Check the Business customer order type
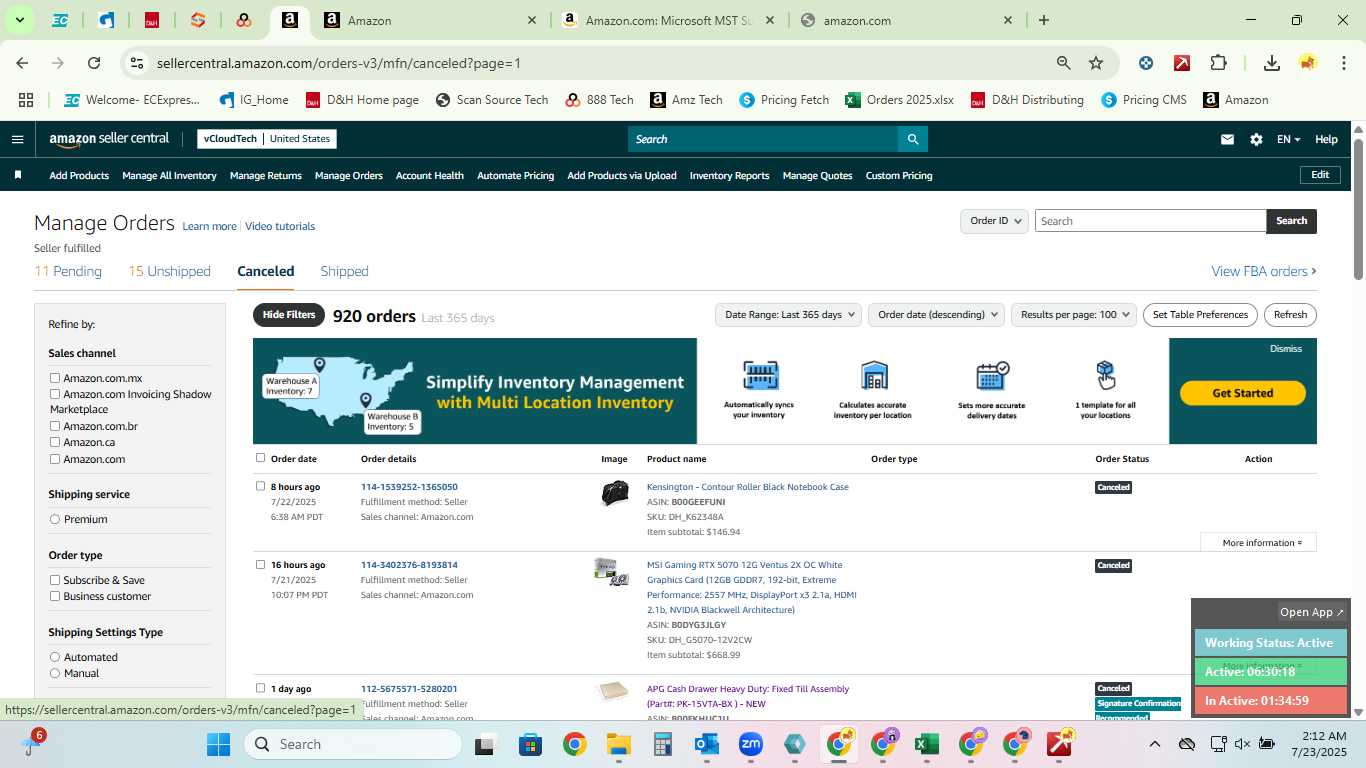The height and width of the screenshot is (768, 1366). (55, 596)
